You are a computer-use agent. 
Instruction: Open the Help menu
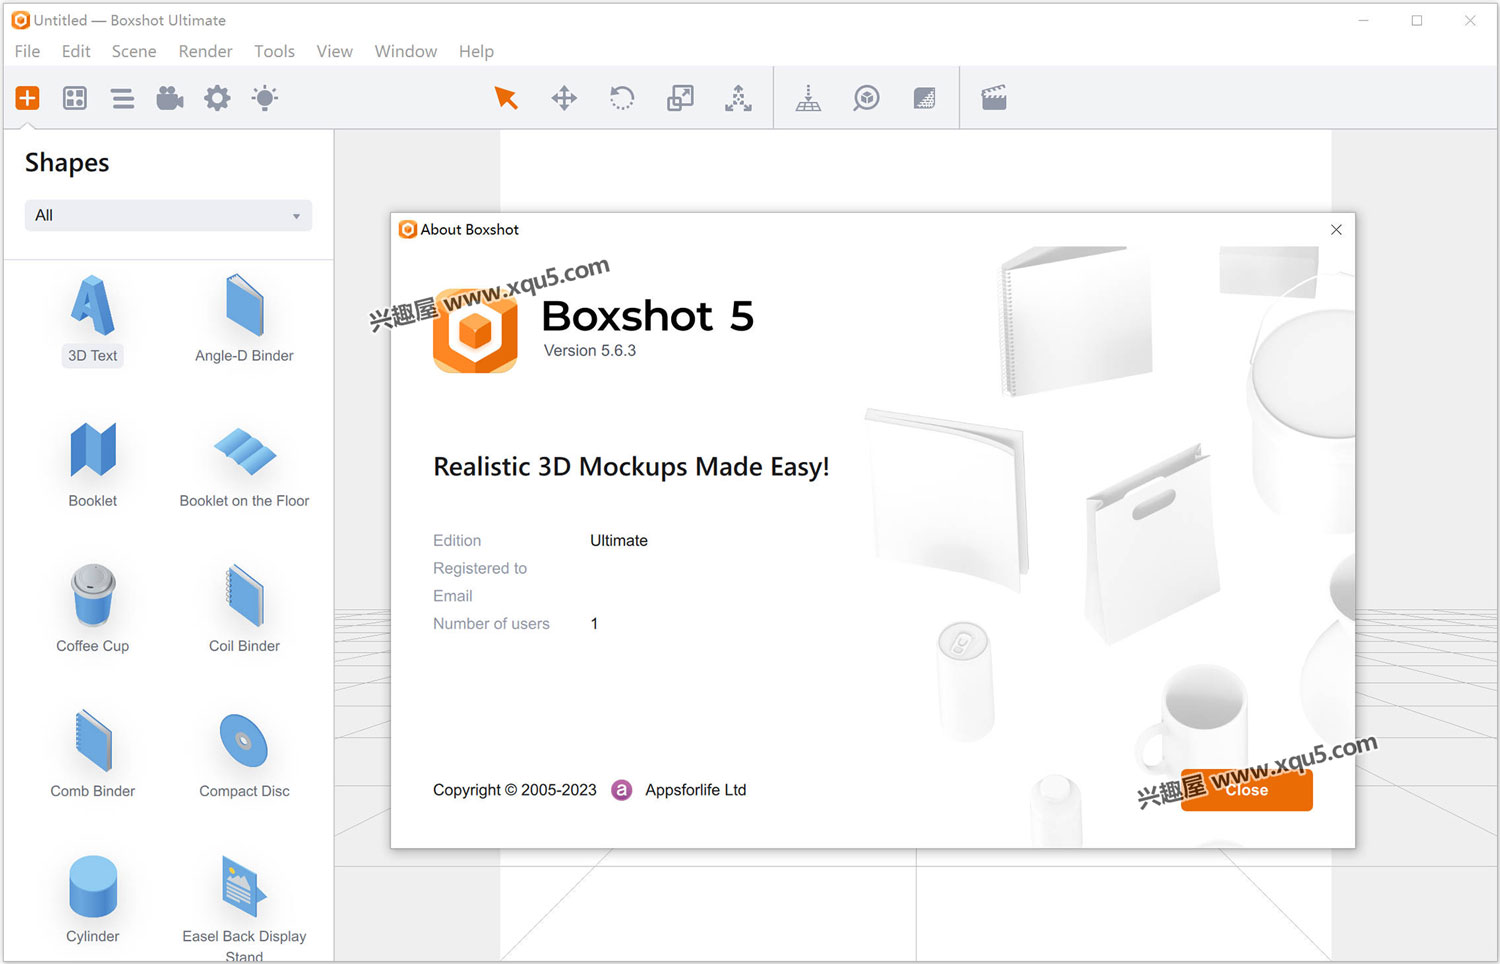point(476,51)
